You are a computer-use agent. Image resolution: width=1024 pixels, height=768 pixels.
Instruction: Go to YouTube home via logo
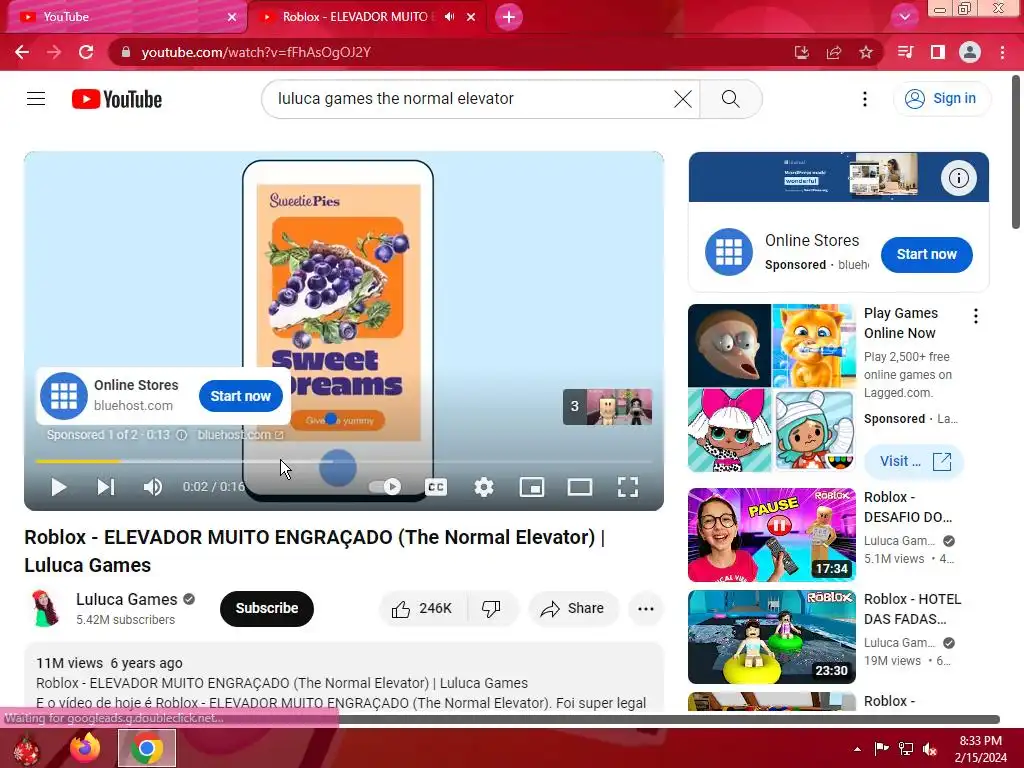117,99
